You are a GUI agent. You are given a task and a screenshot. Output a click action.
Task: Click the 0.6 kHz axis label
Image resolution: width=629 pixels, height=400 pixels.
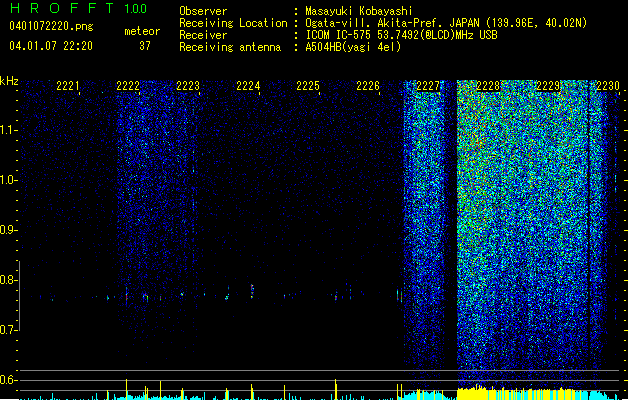coord(8,380)
